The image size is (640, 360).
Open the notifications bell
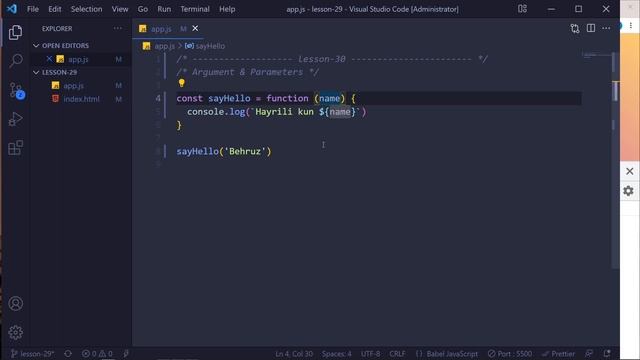tap(607, 353)
